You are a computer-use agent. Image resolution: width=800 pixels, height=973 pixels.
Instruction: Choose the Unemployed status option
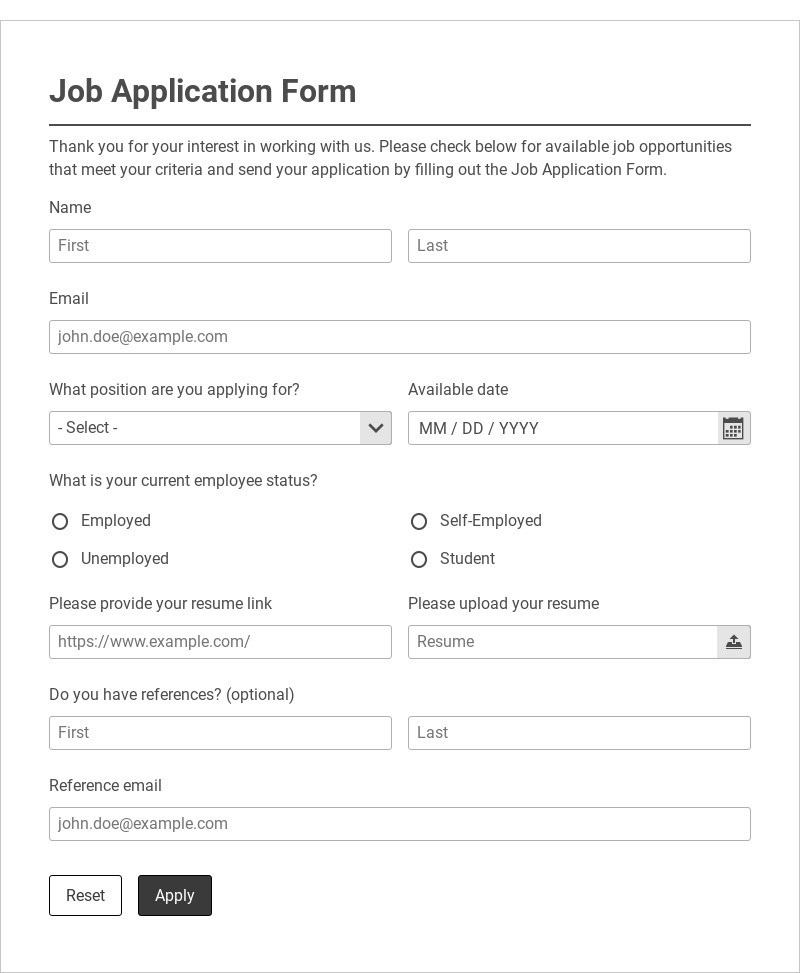tap(60, 559)
